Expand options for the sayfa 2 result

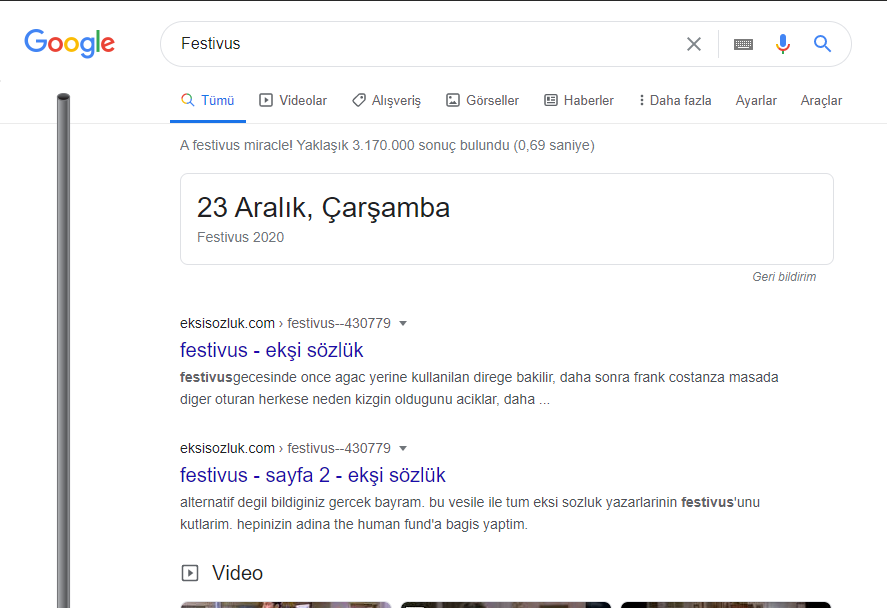coord(403,448)
